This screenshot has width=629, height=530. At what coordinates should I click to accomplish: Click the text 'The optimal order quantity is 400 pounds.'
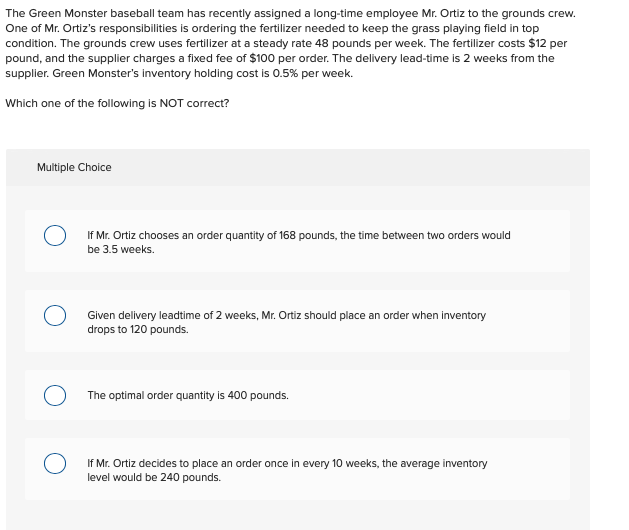(x=188, y=395)
